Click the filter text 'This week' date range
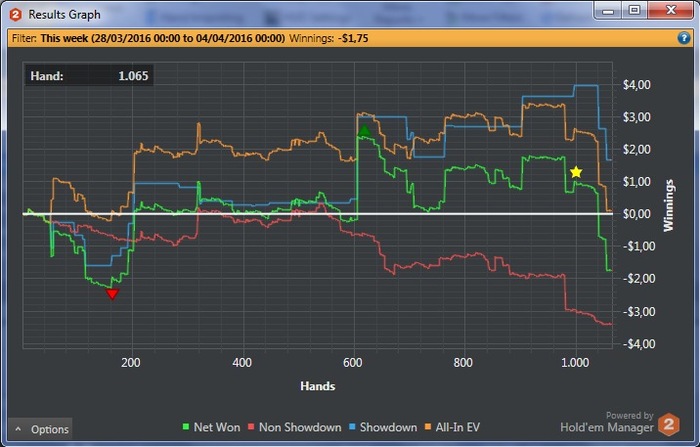The width and height of the screenshot is (700, 447). [162, 38]
